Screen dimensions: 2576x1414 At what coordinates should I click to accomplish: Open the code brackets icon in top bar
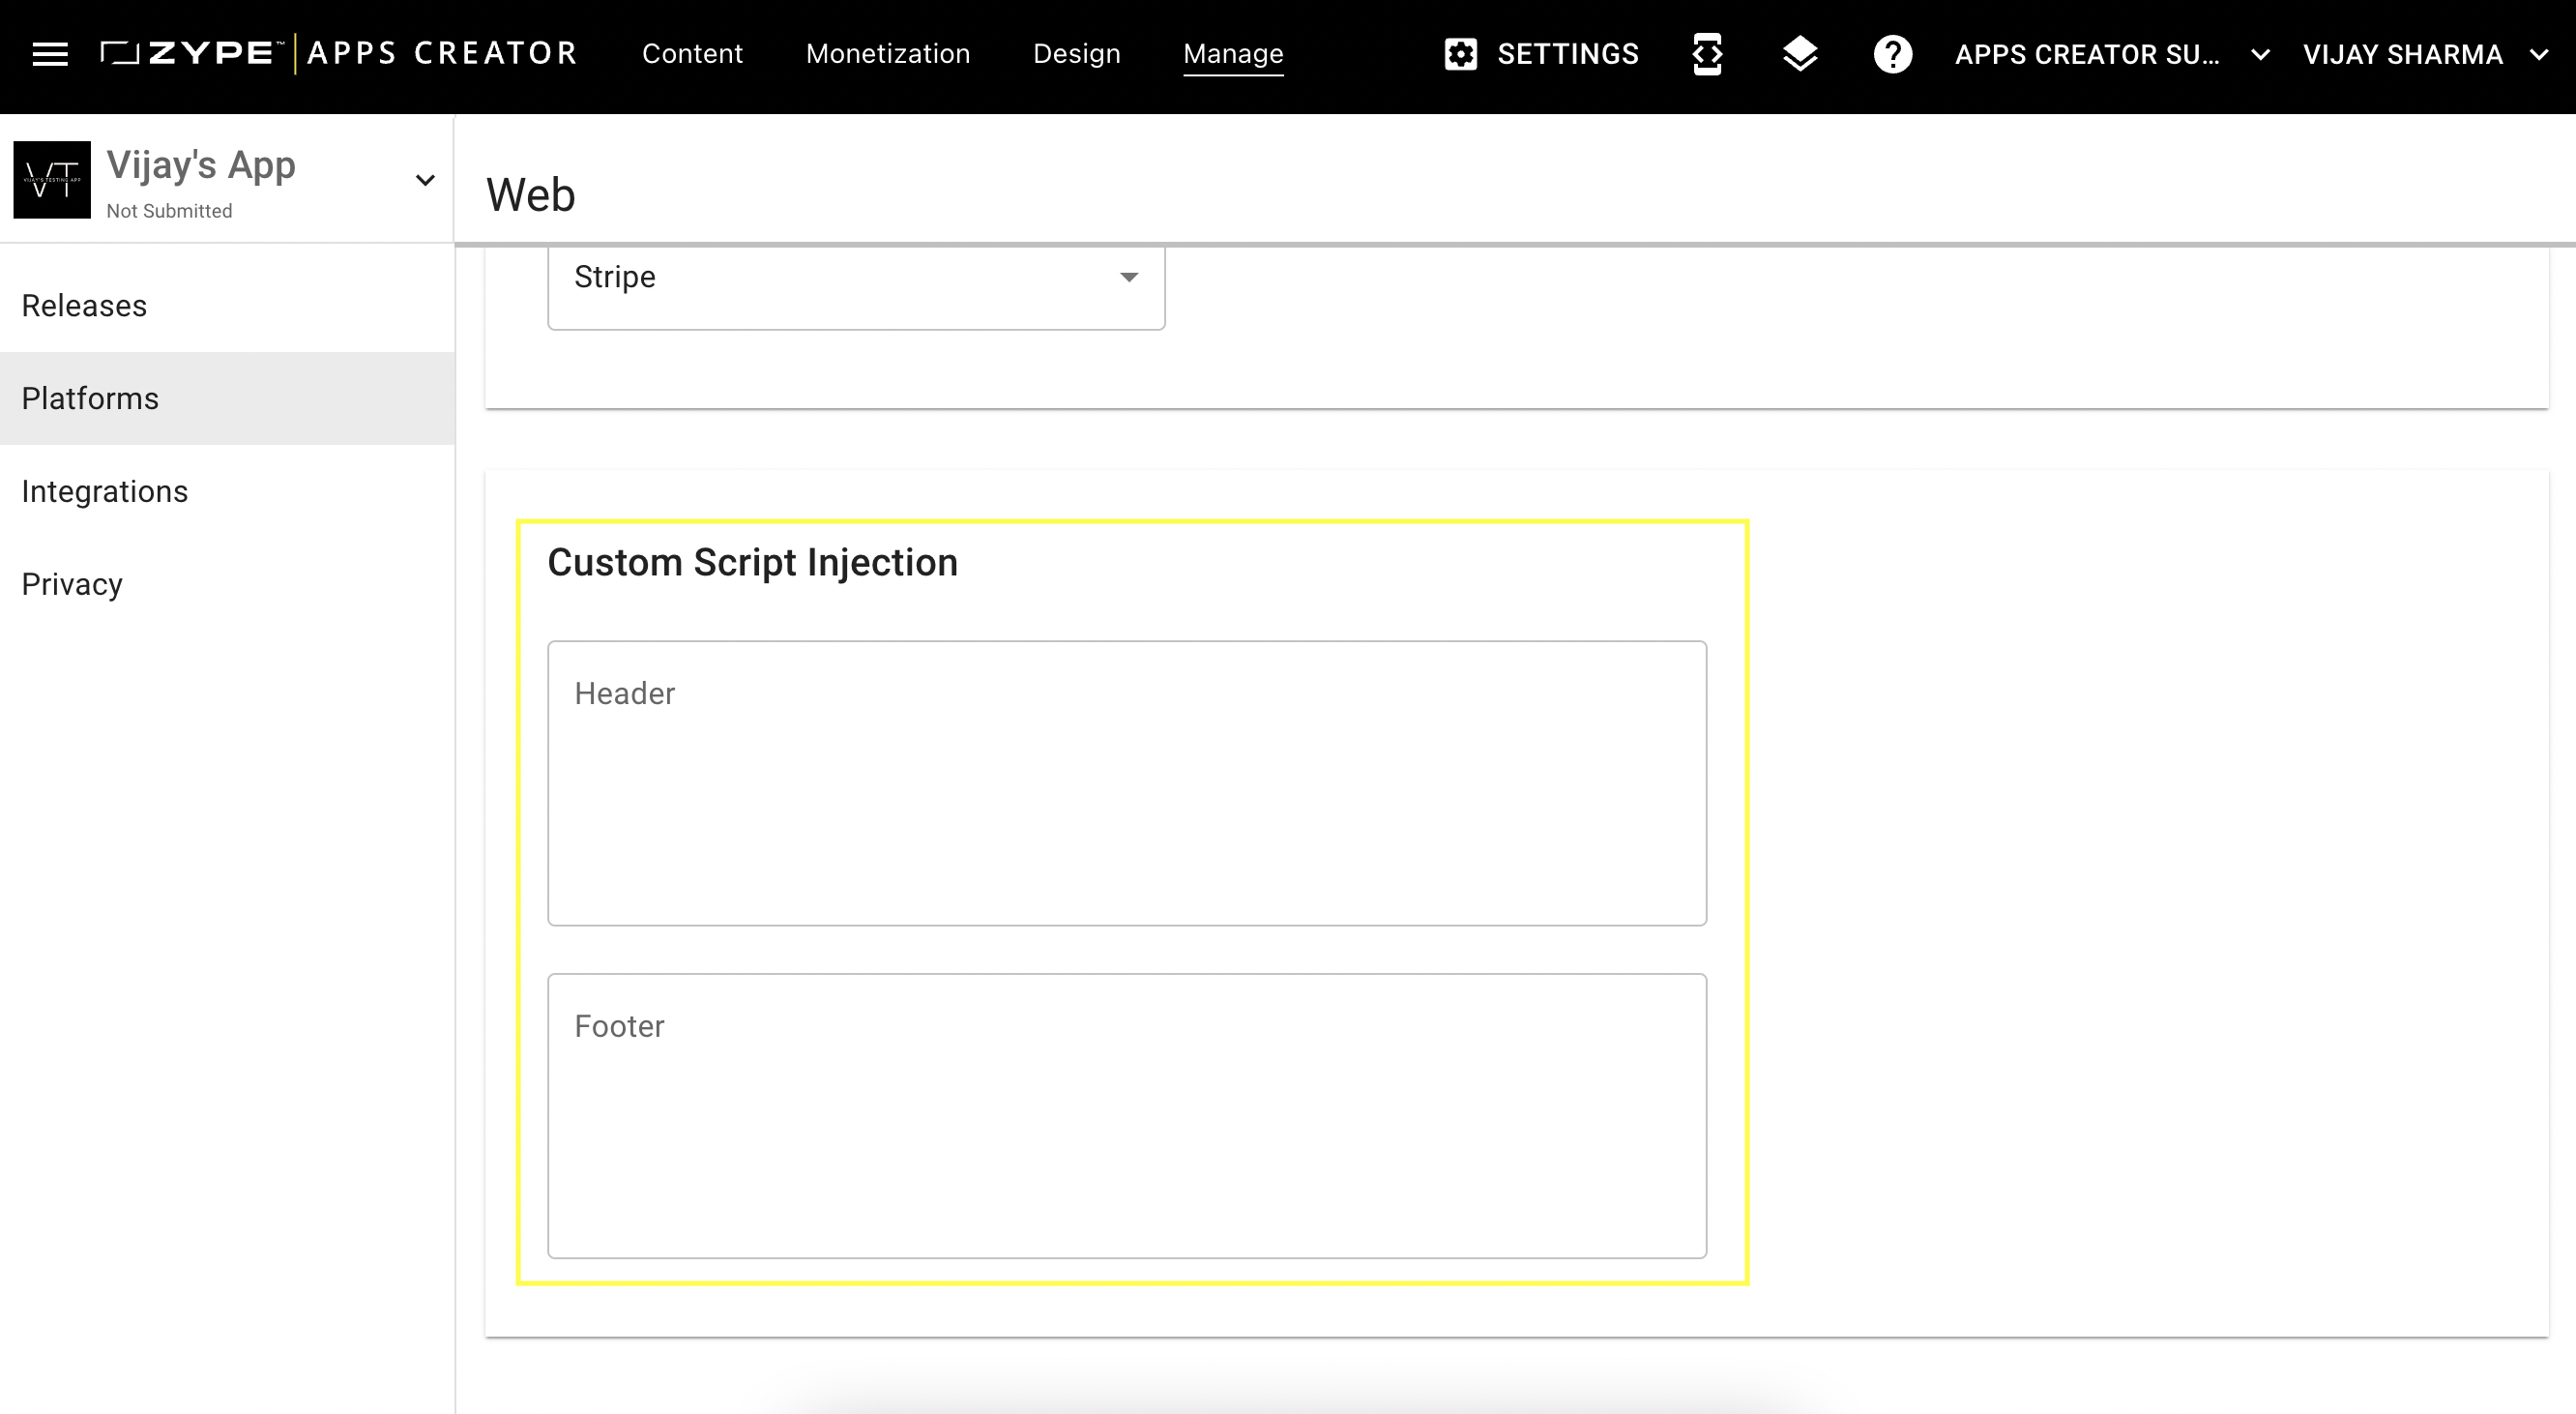[x=1707, y=54]
